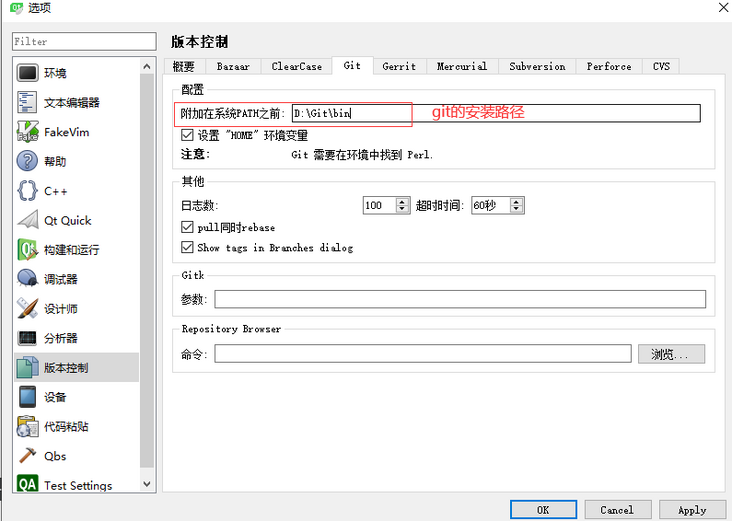The image size is (732, 521).
Task: Open the Qt Quick paper plane icon
Action: pos(27,220)
